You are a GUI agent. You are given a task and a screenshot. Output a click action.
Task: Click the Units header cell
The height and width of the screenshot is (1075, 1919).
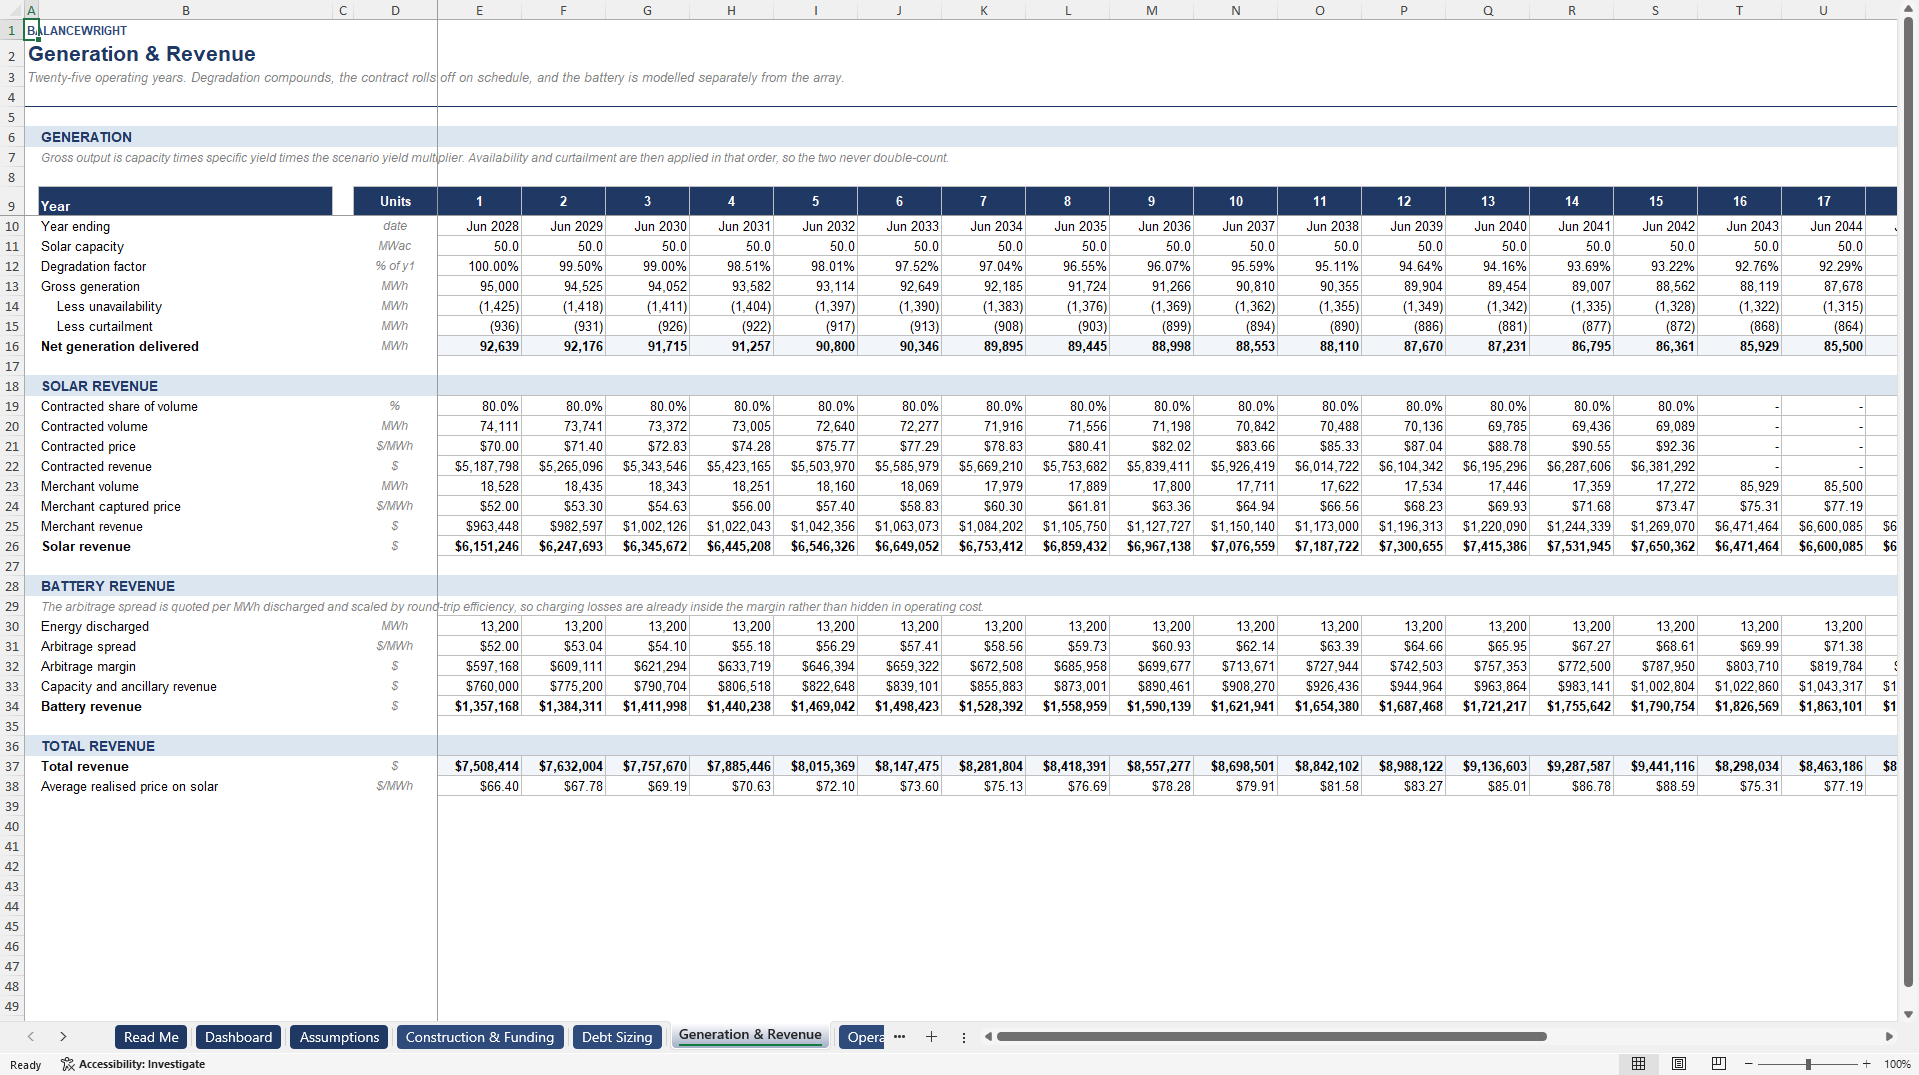(x=395, y=201)
